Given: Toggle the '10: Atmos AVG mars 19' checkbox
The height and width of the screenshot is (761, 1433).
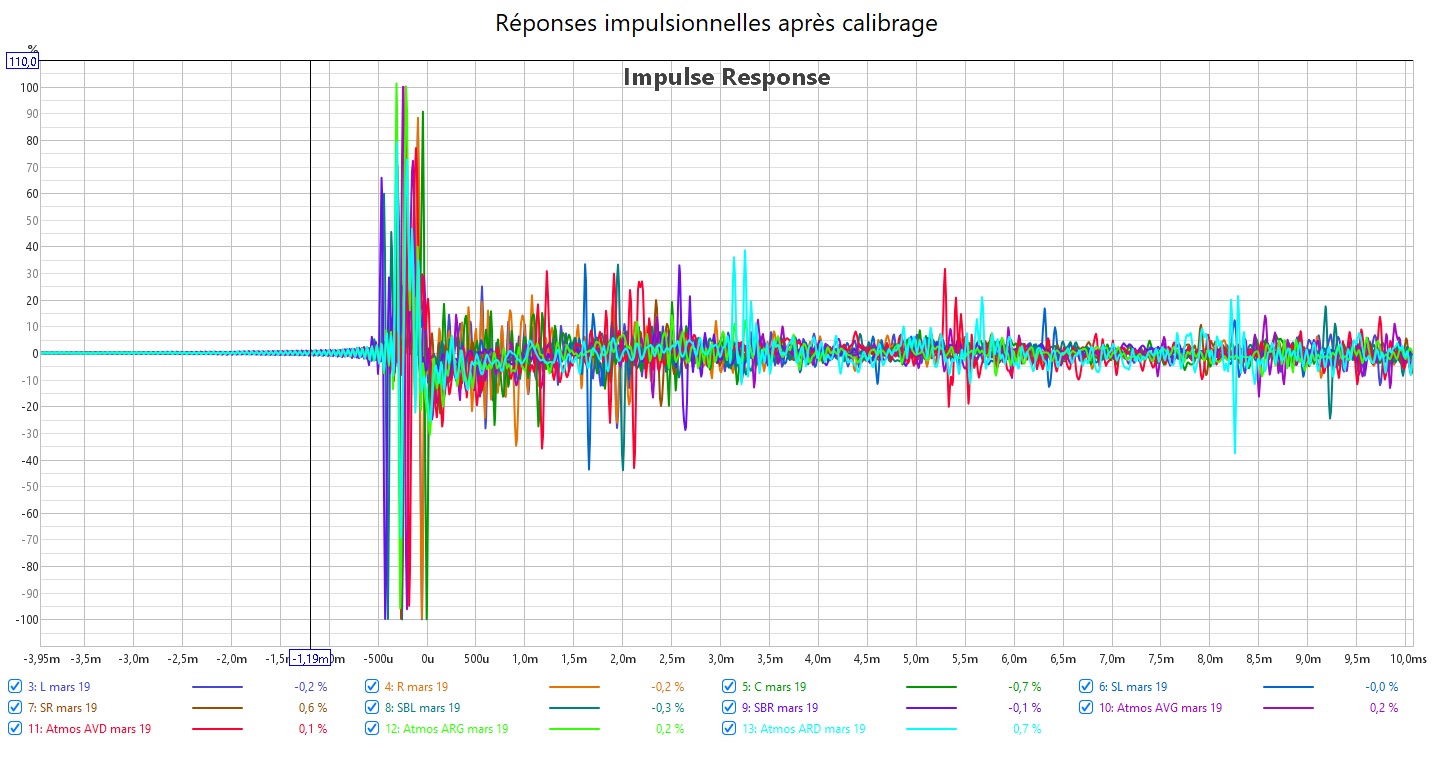Looking at the screenshot, I should (1087, 708).
